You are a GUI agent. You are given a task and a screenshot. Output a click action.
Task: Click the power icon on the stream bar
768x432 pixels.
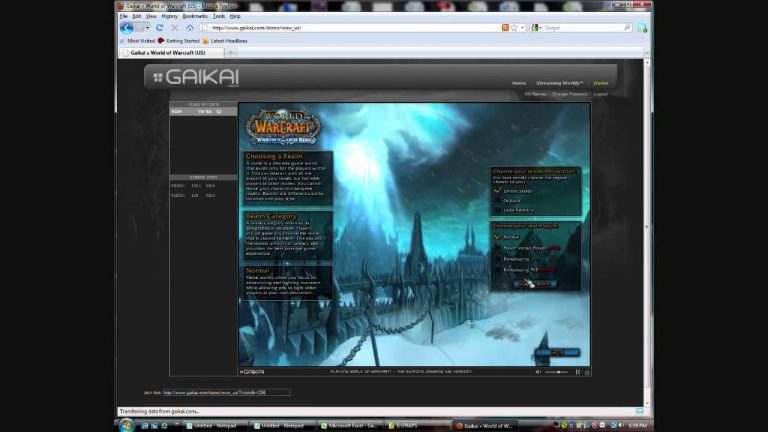[587, 372]
